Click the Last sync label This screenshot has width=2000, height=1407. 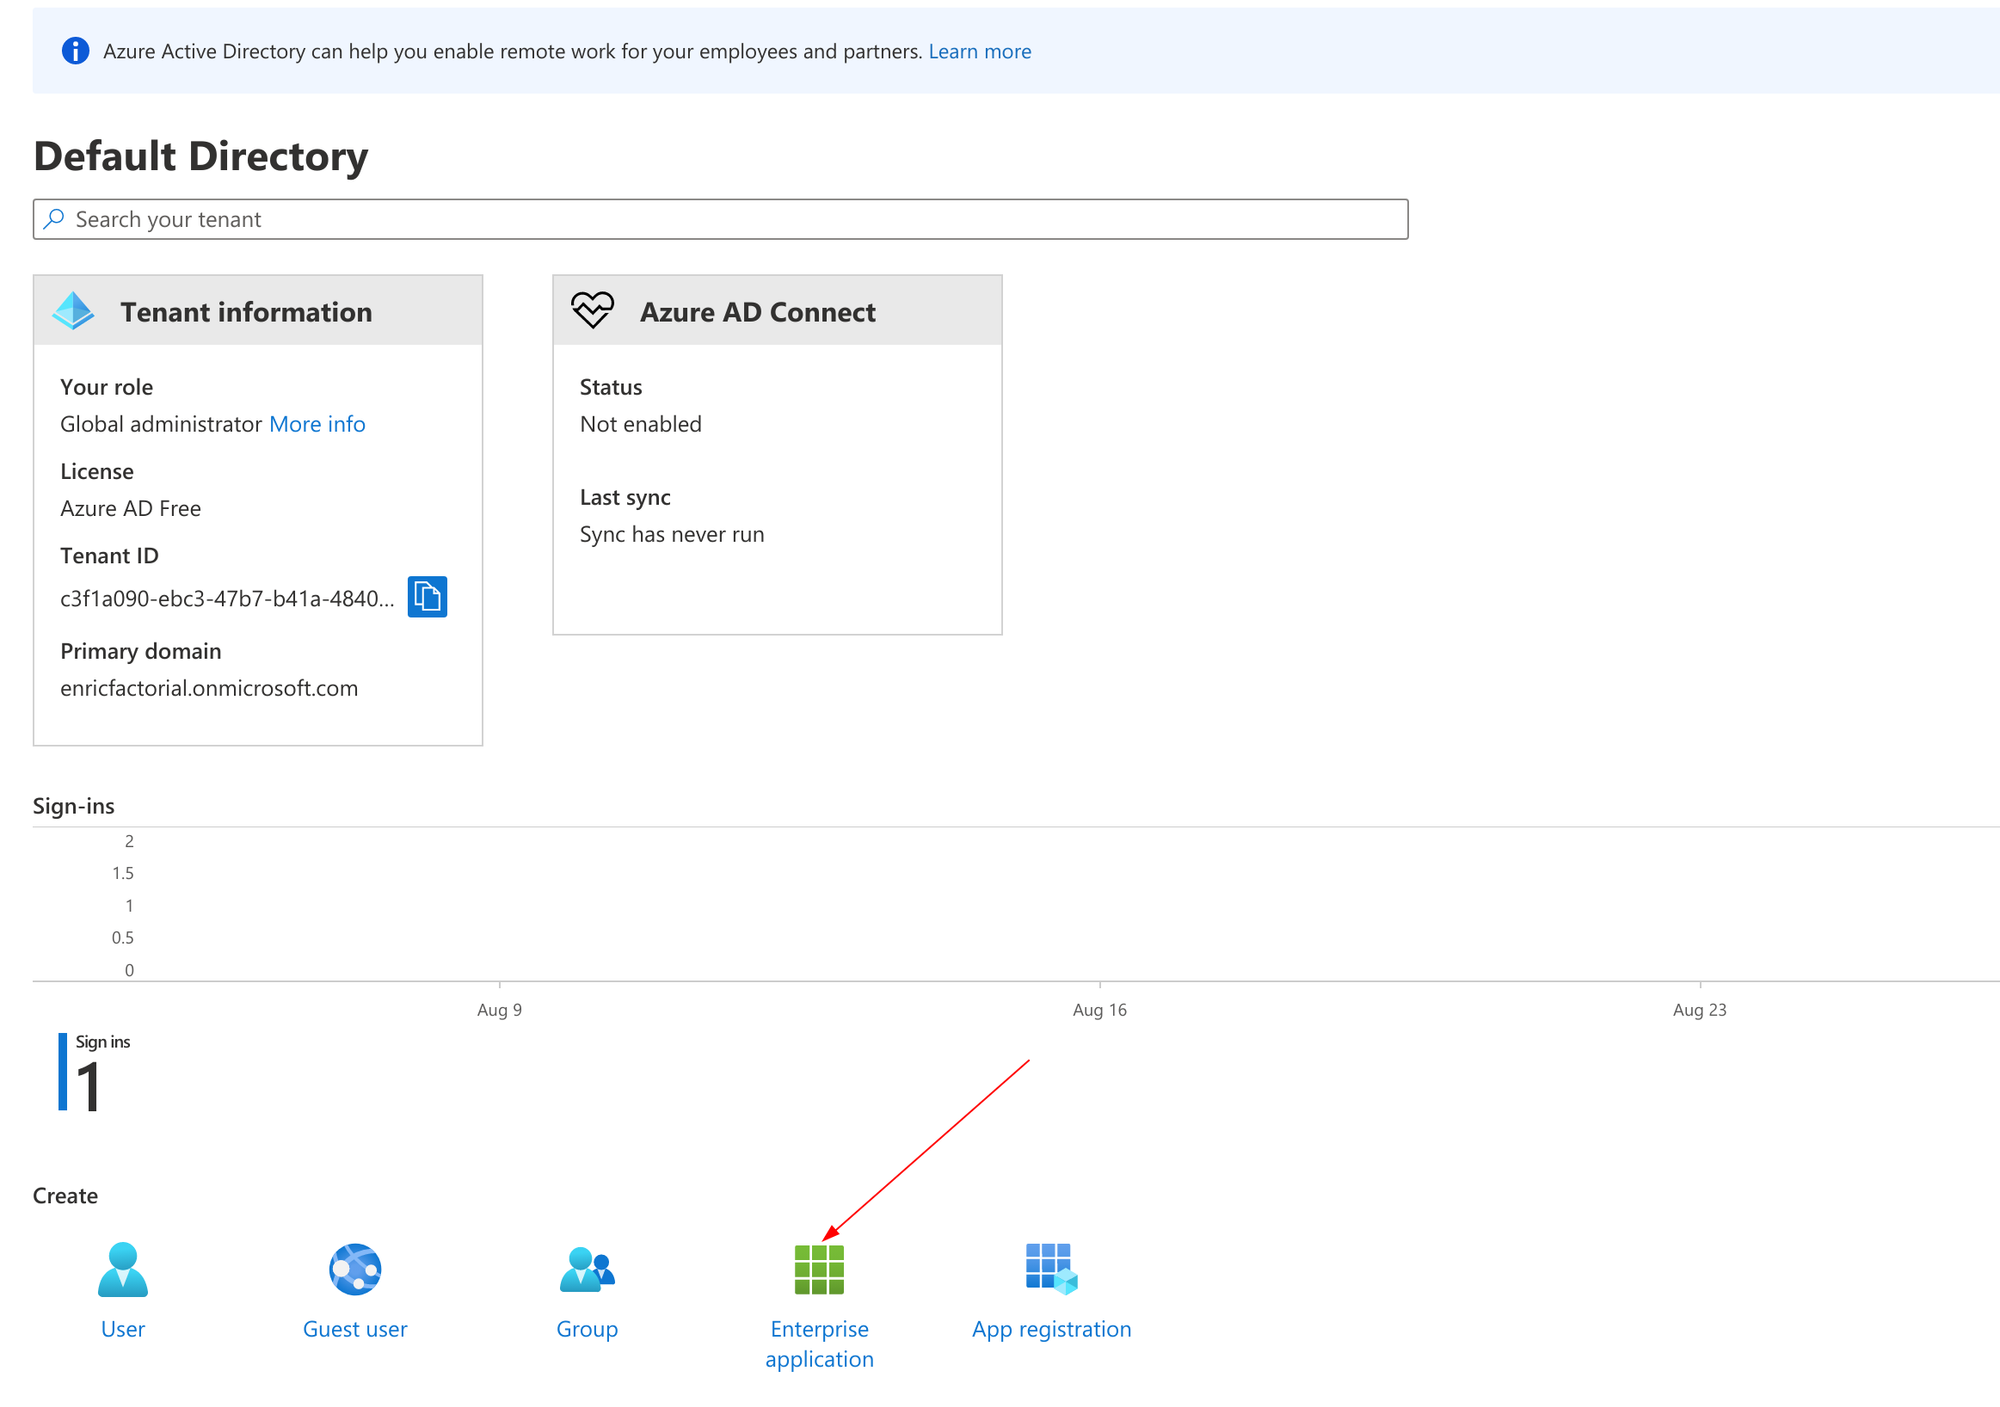(x=625, y=497)
